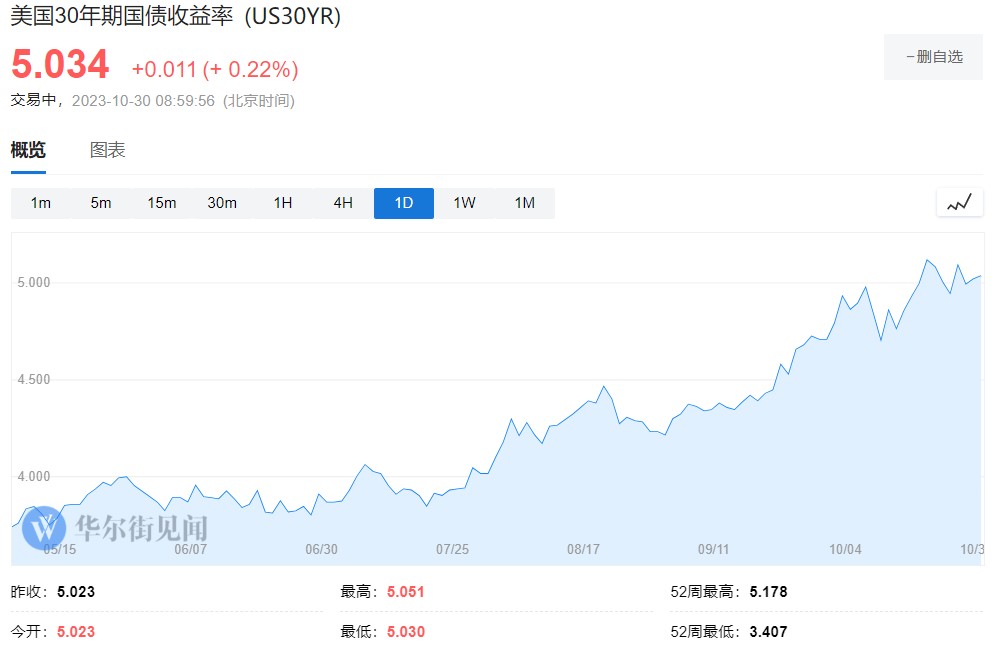This screenshot has width=1002, height=650.
Task: Click the US30YR title heading
Action: (x=176, y=18)
